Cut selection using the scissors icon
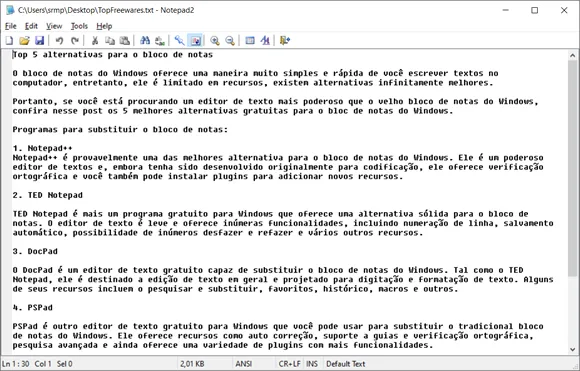This screenshot has height=371, width=580. (95, 40)
